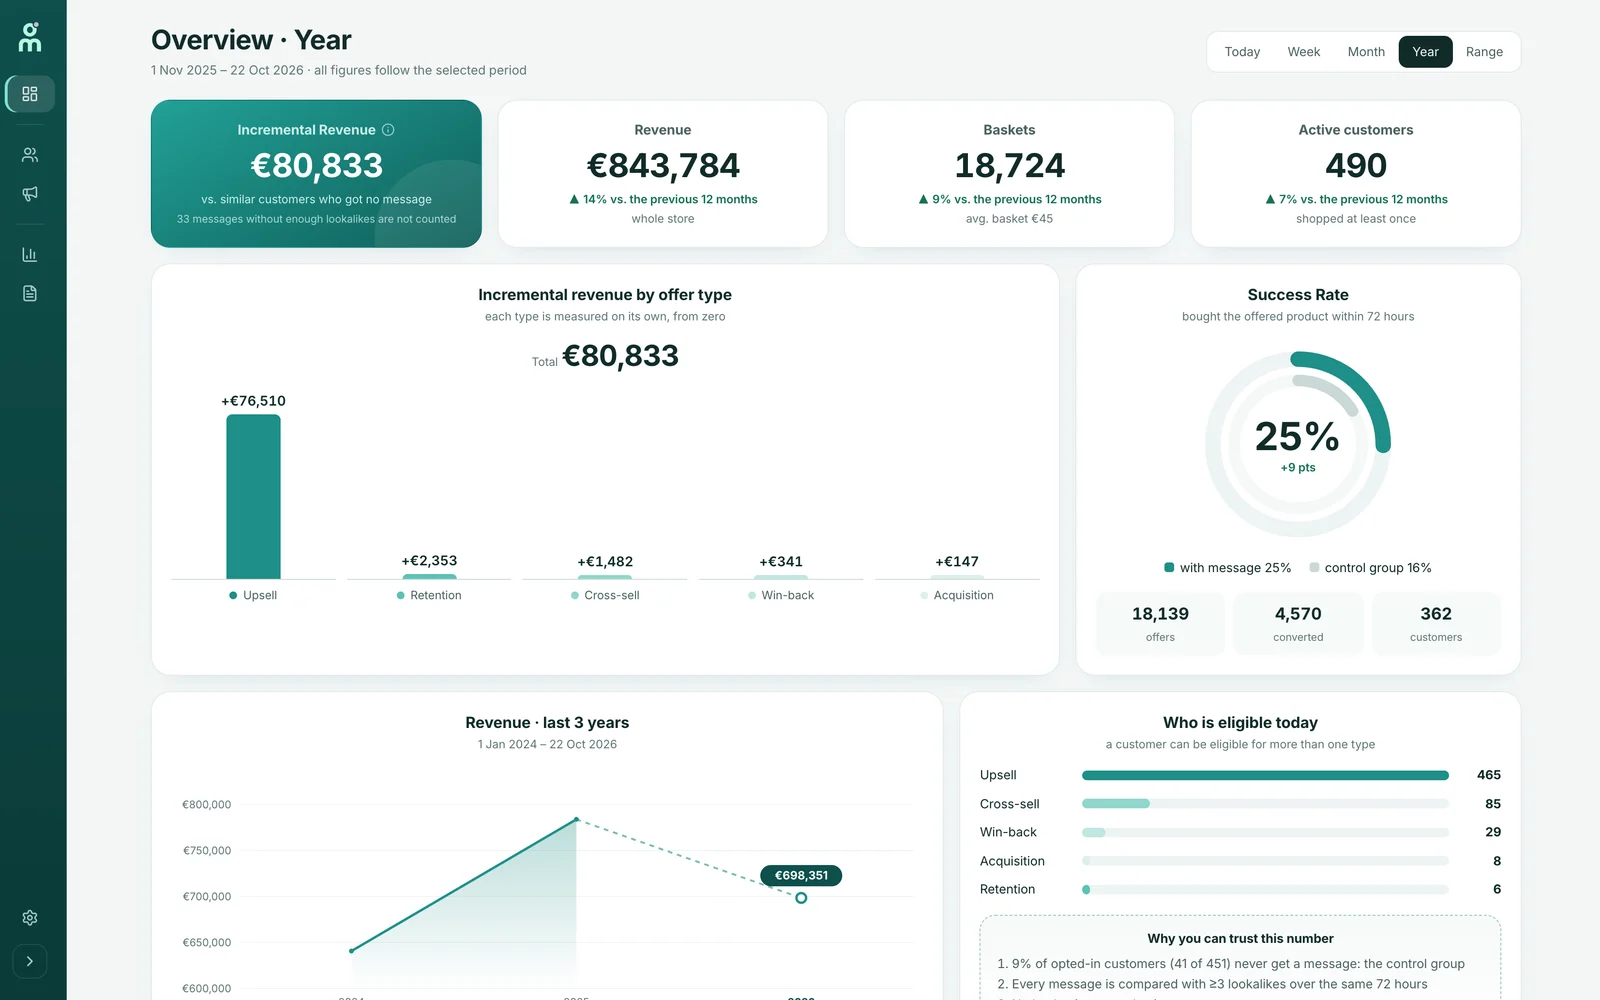Open the Incremental Revenue €80,833 card
1600x1000 pixels.
pyautogui.click(x=316, y=173)
